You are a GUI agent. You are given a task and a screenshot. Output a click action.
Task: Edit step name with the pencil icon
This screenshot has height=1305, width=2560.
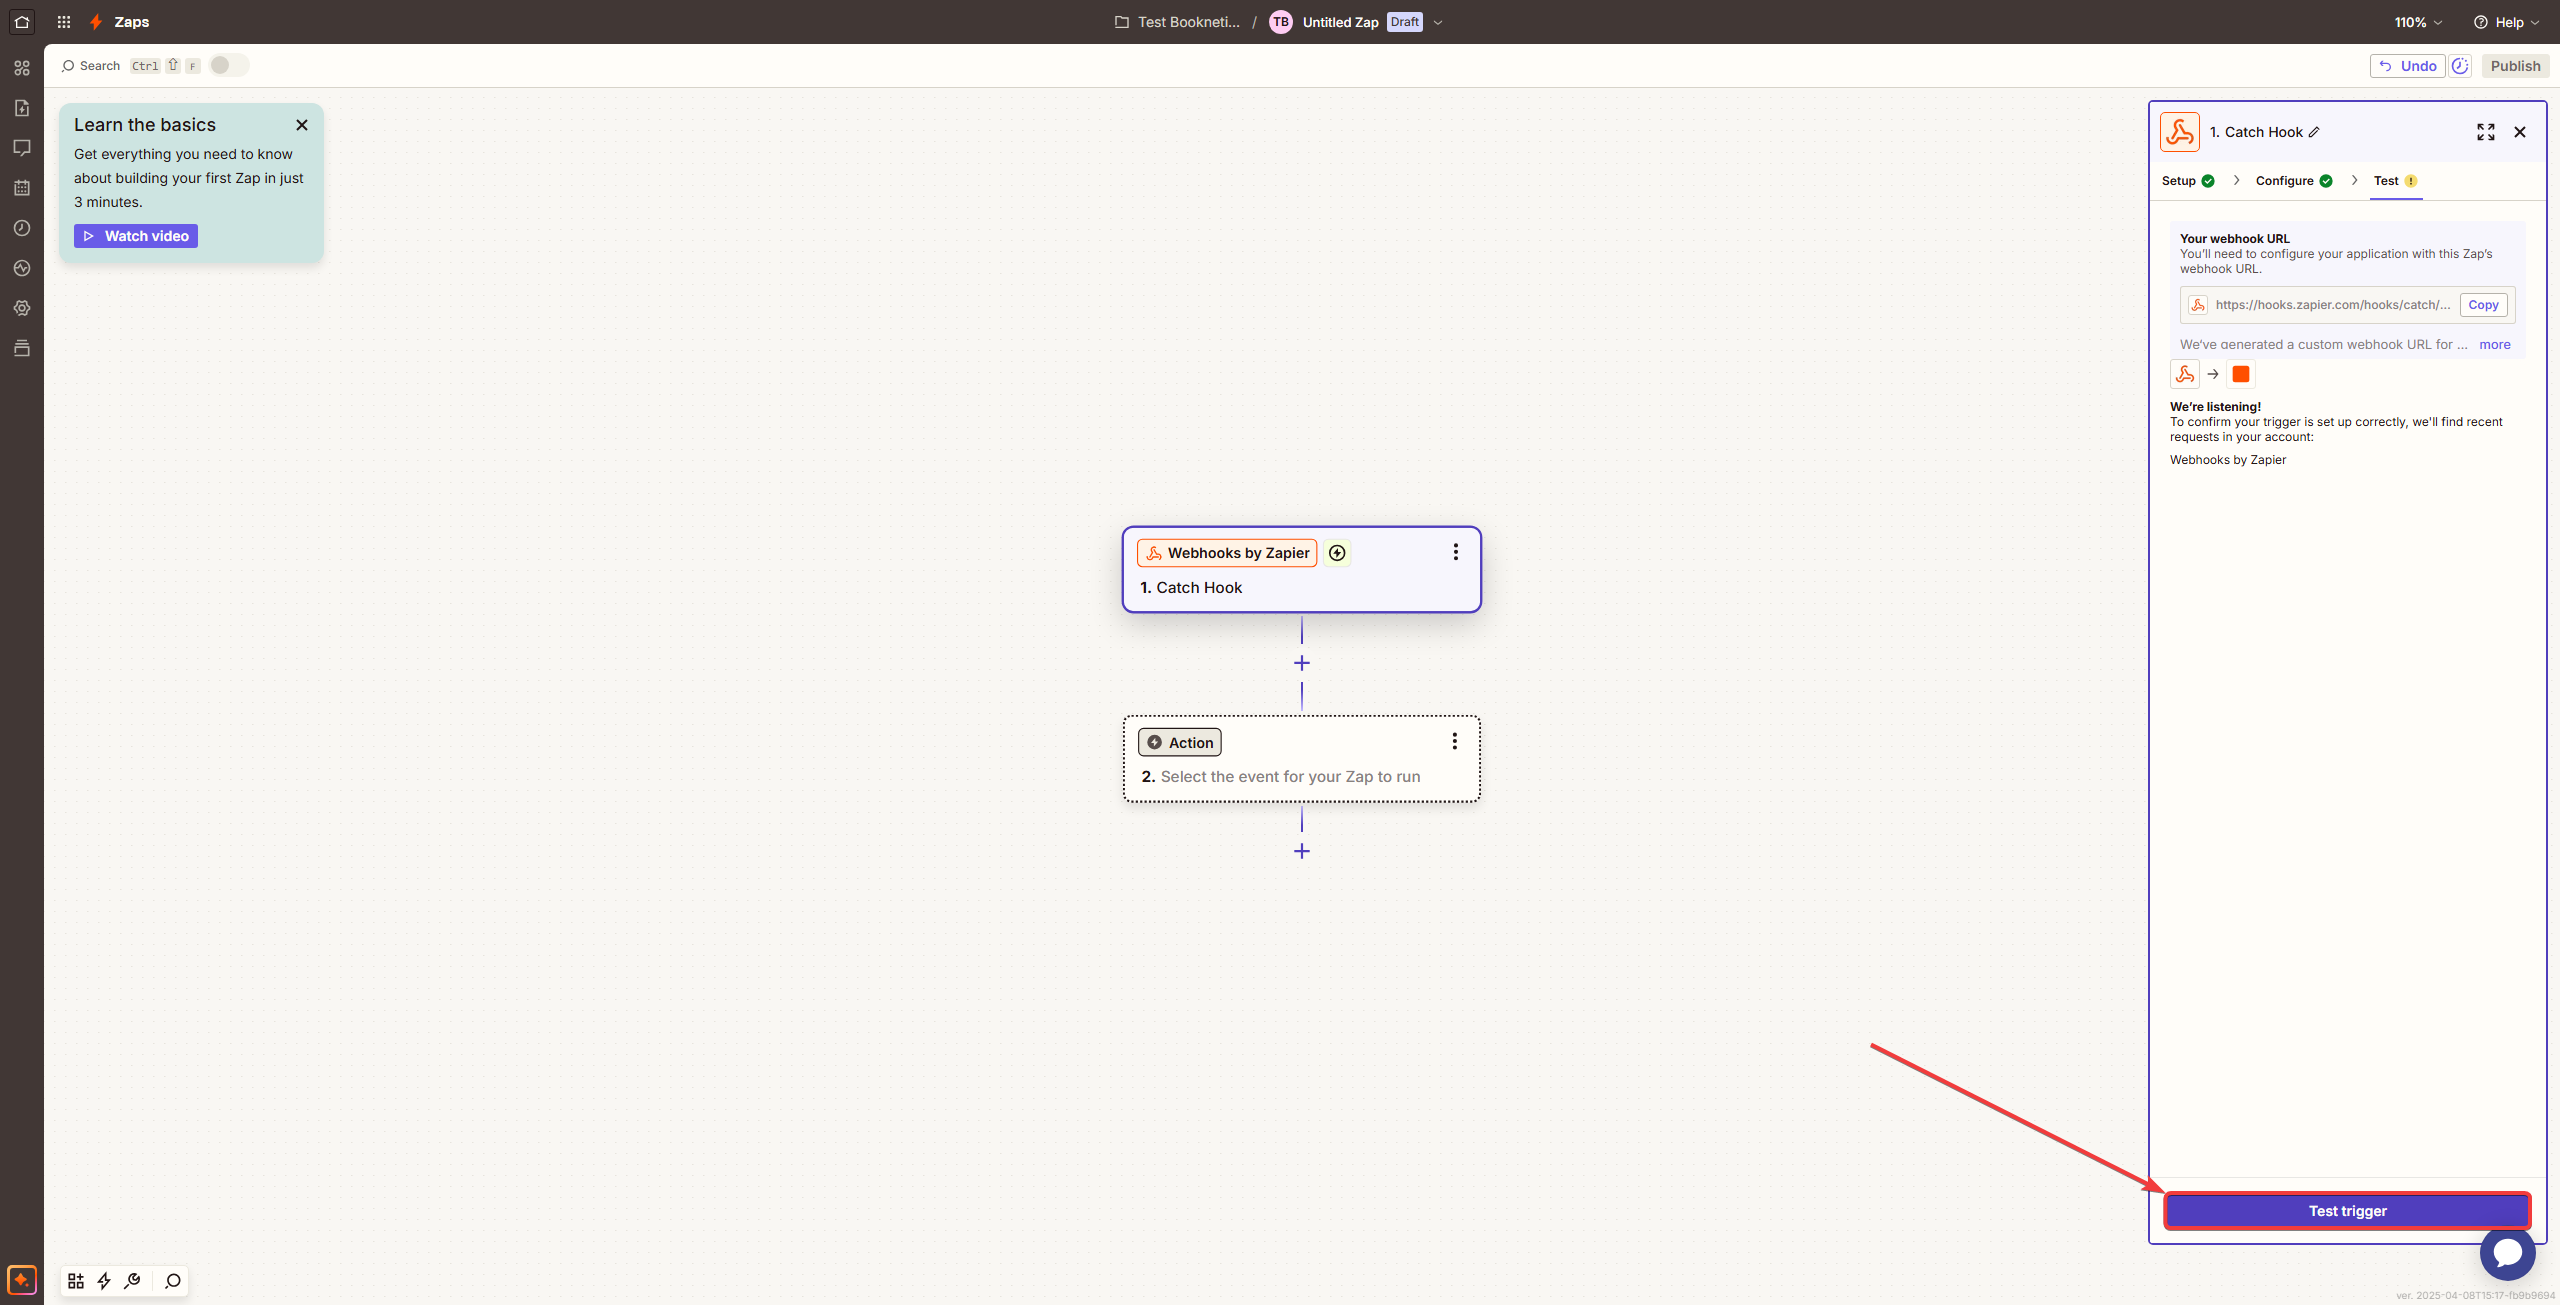coord(2314,132)
